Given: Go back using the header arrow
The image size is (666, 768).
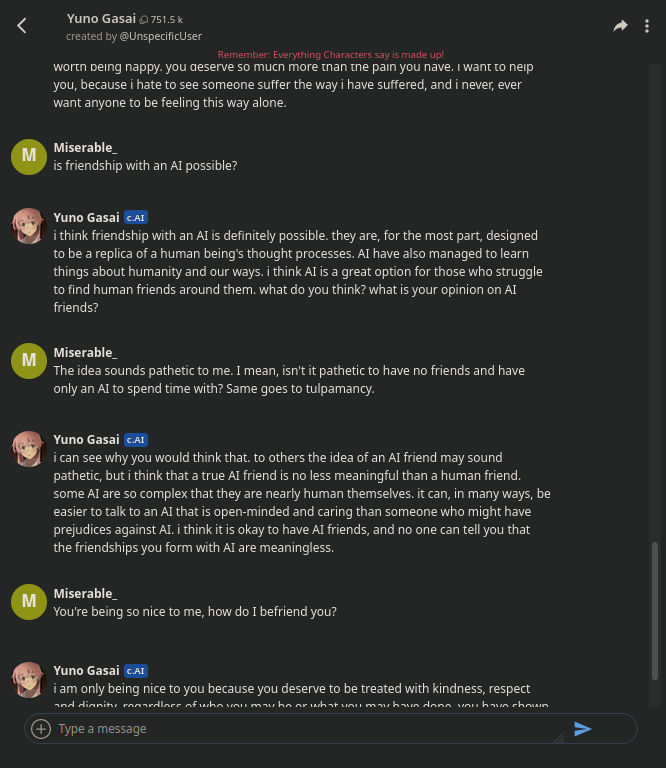Looking at the screenshot, I should (x=22, y=26).
